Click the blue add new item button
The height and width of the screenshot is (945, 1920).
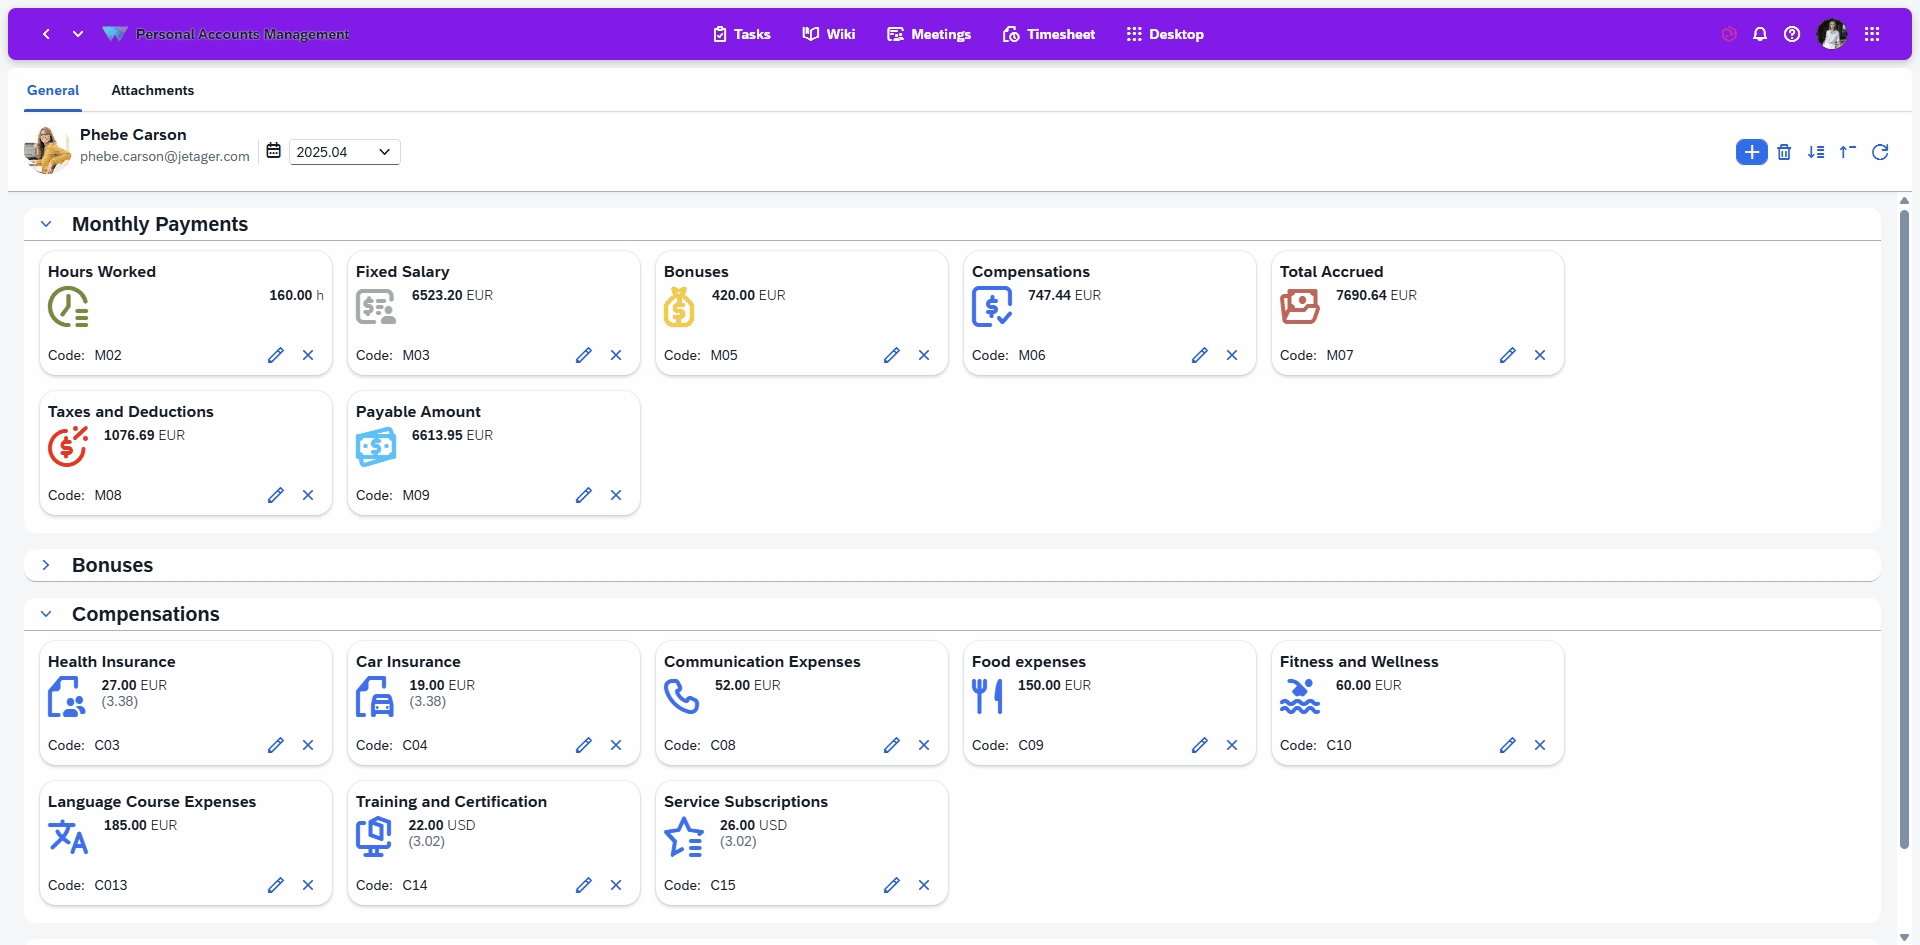click(x=1751, y=152)
